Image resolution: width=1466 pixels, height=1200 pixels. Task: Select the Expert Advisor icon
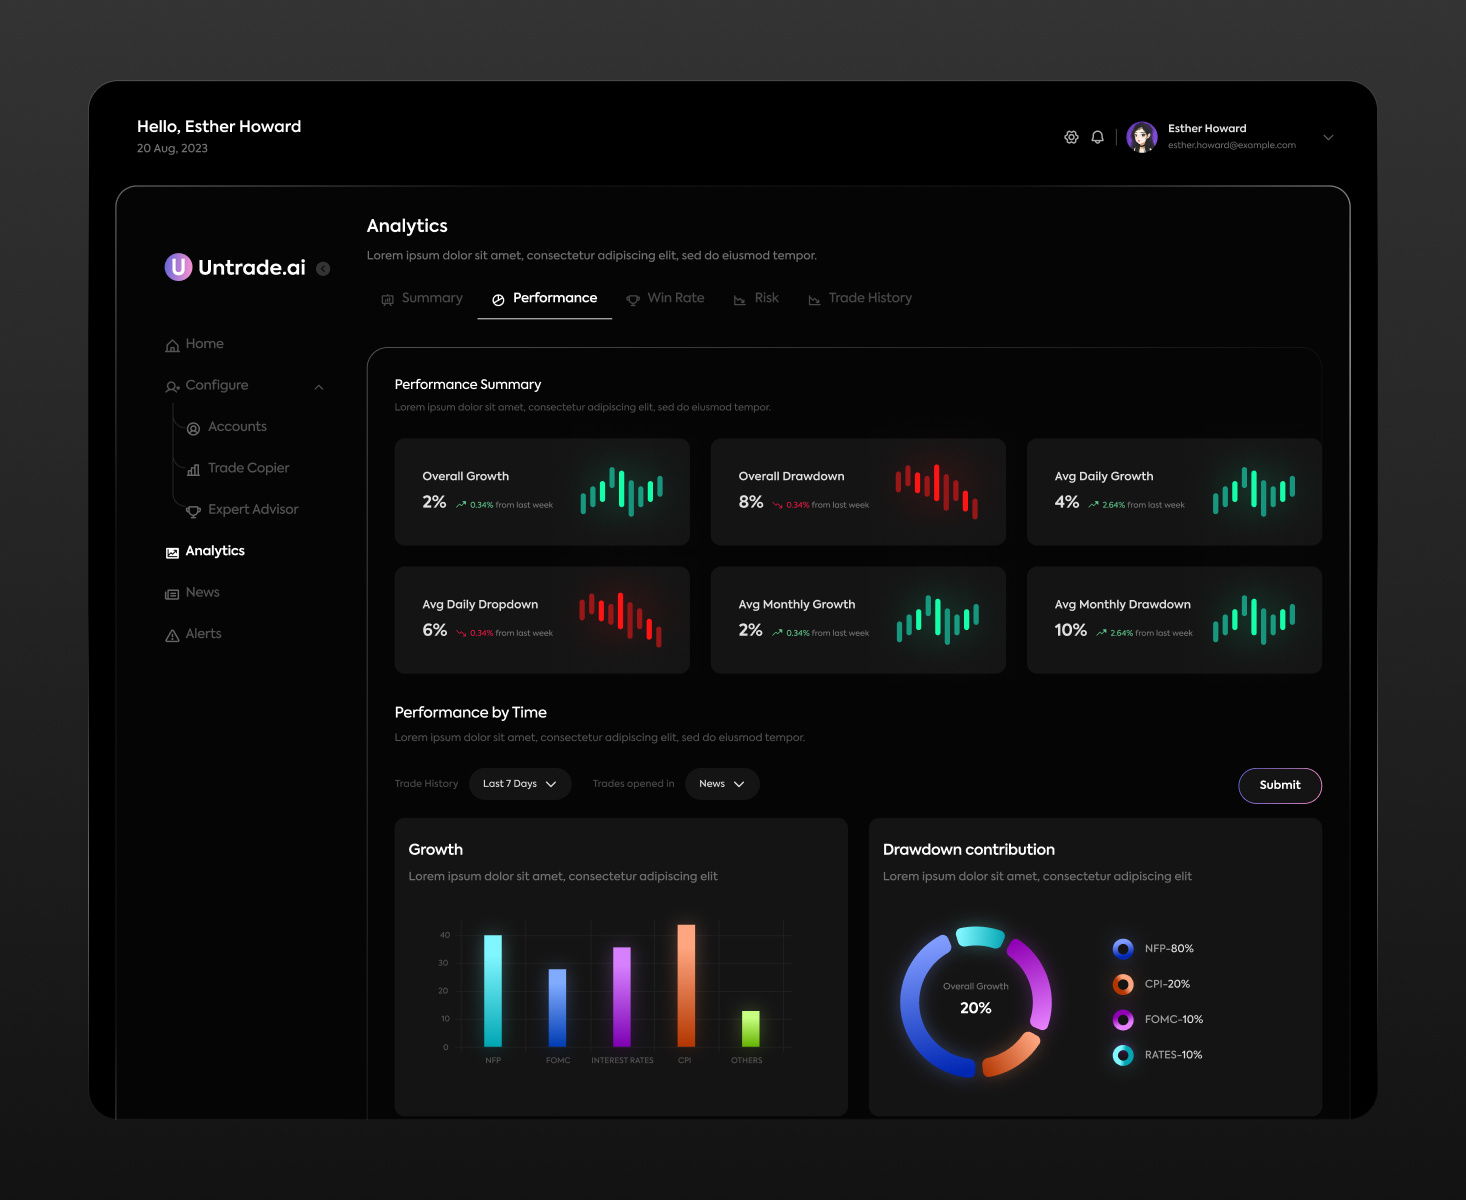pos(193,510)
